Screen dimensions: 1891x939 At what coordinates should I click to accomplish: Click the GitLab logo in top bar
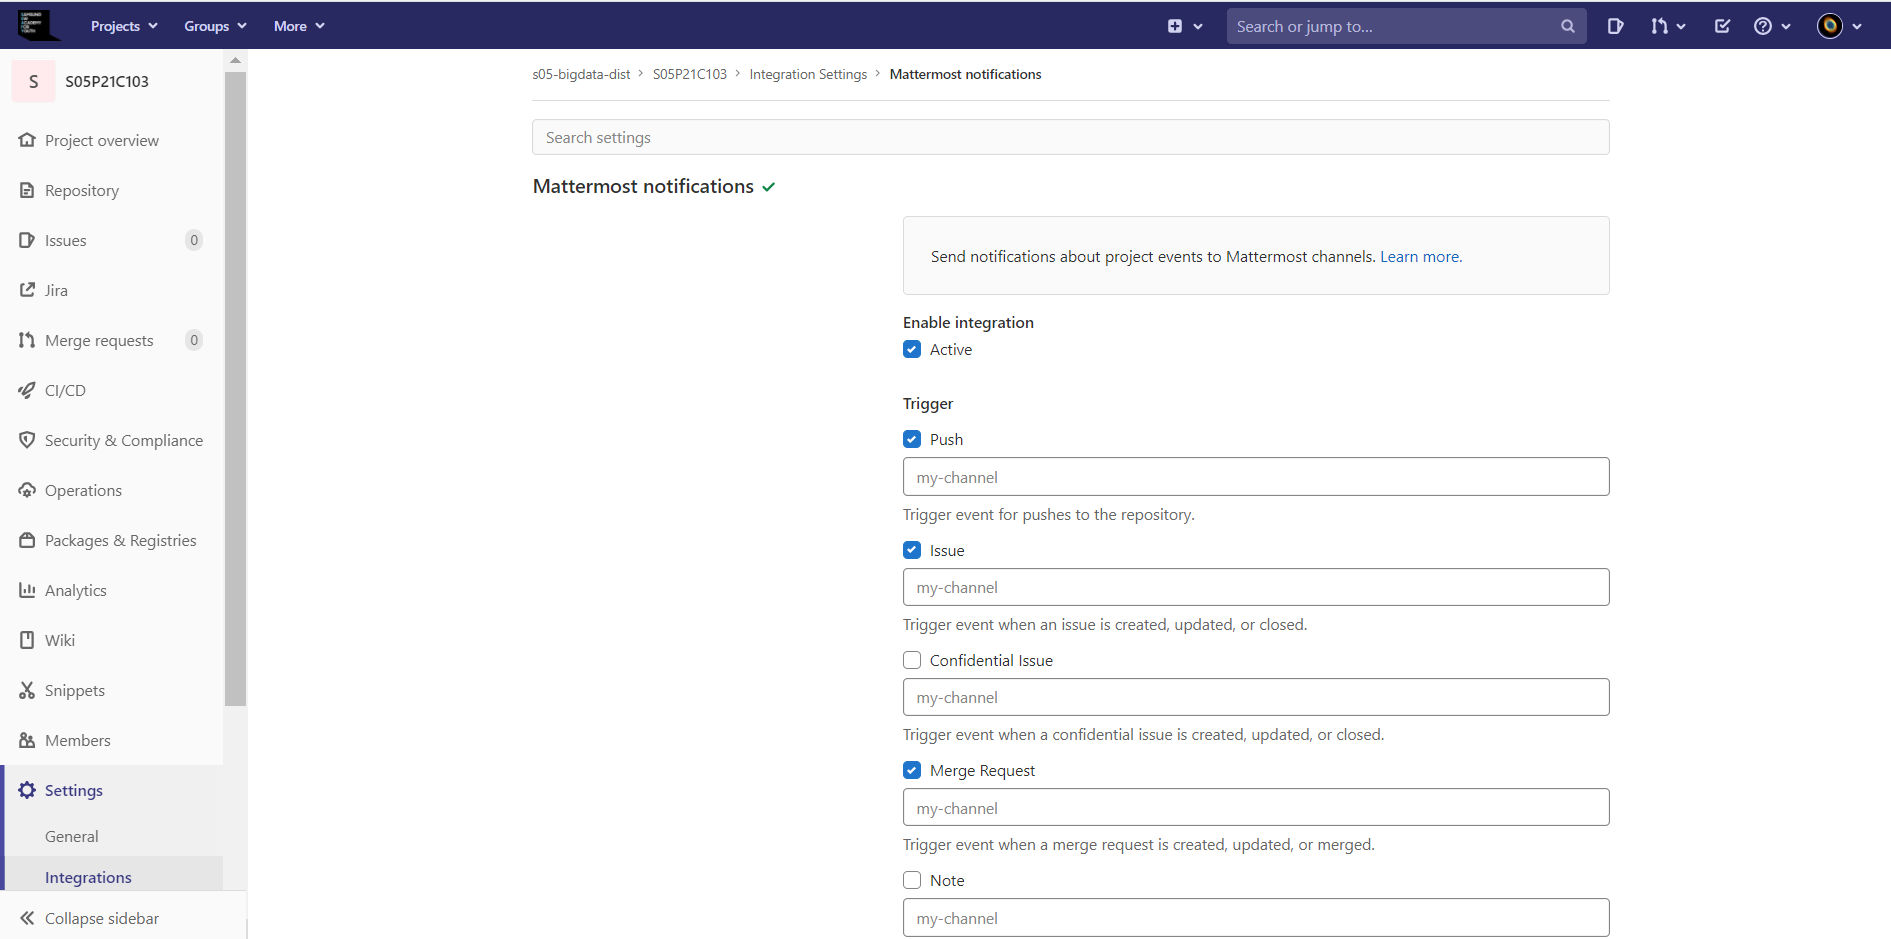coord(37,26)
